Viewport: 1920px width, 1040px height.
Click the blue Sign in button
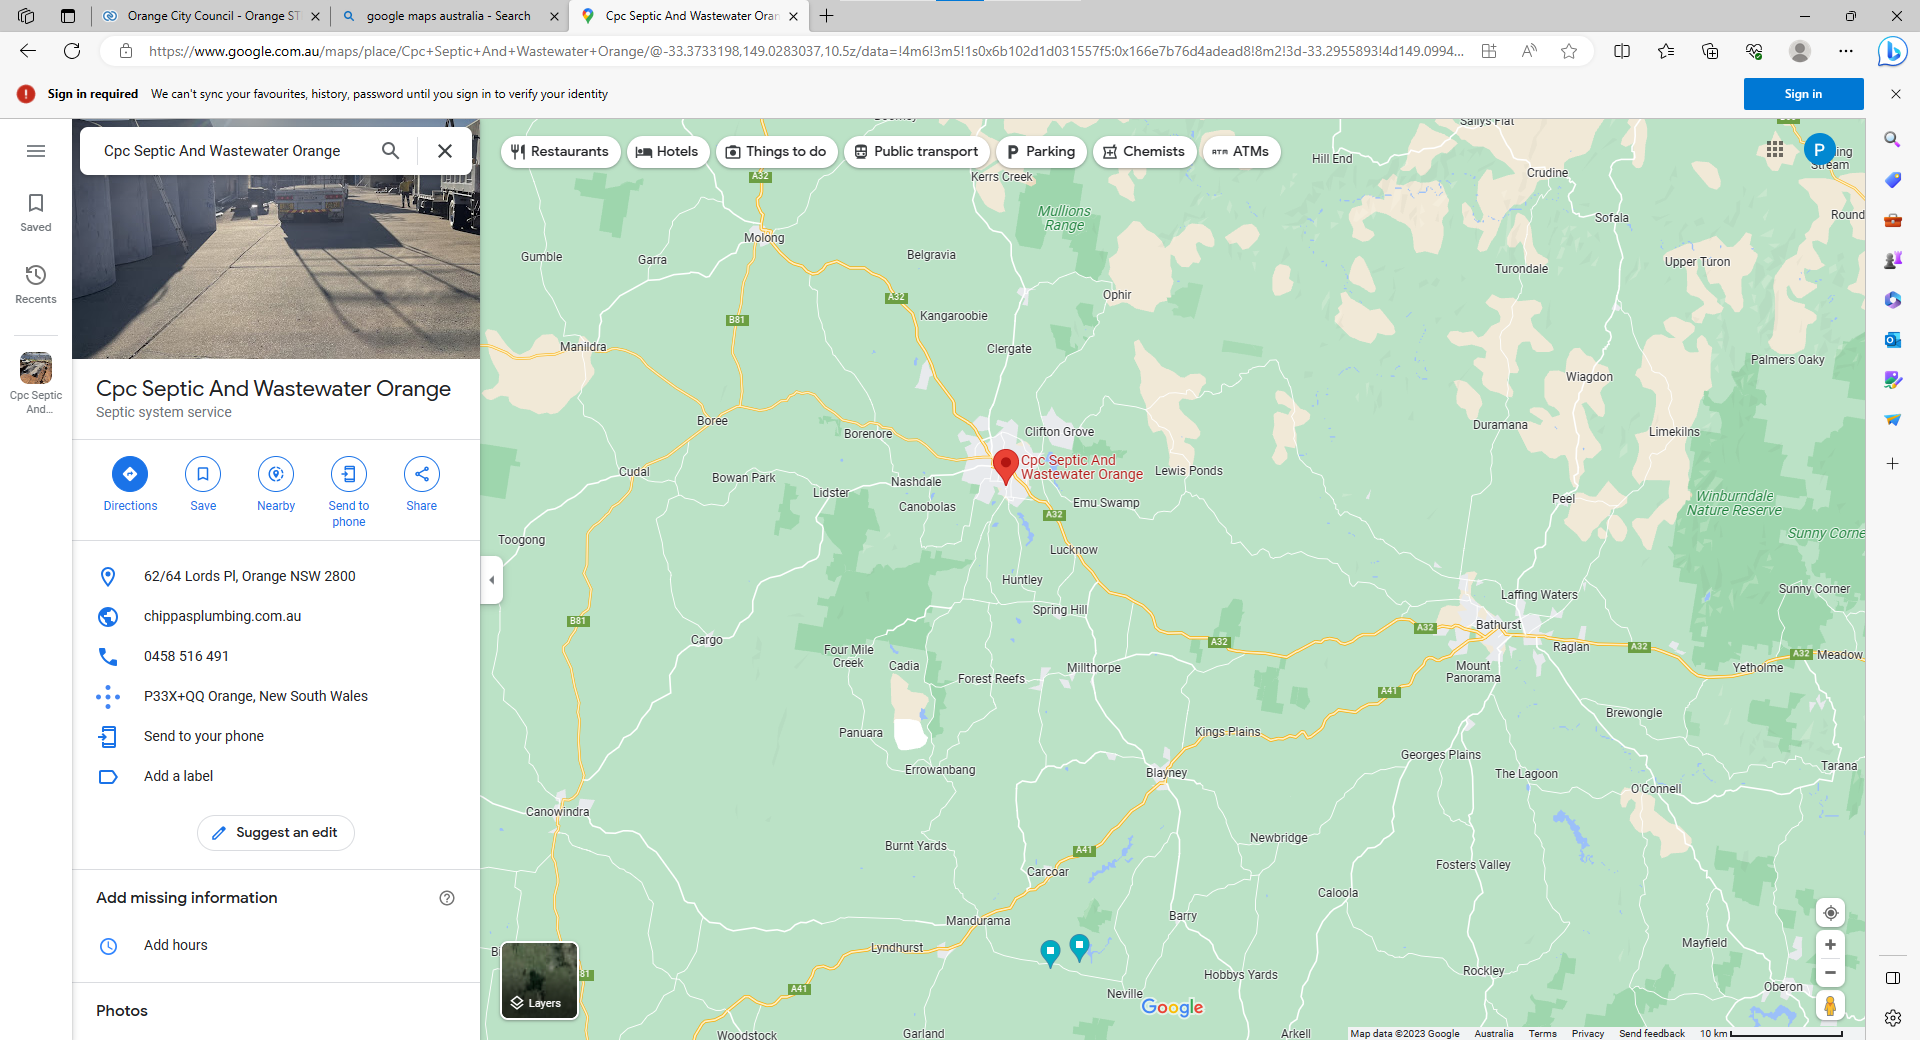pyautogui.click(x=1803, y=94)
